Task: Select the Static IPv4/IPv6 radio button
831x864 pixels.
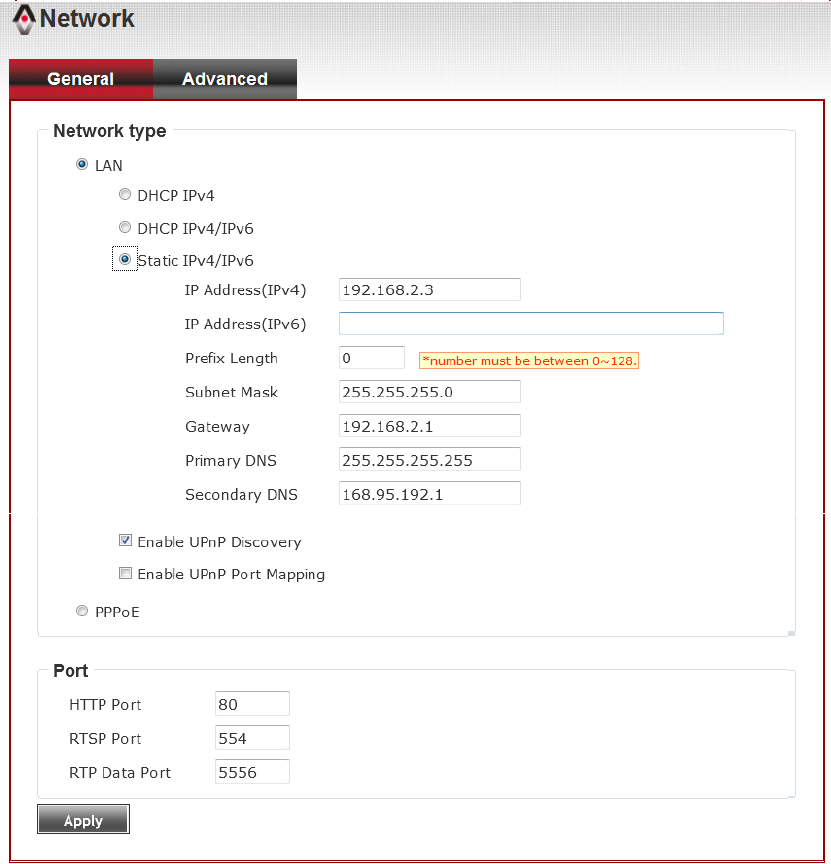Action: (x=125, y=259)
